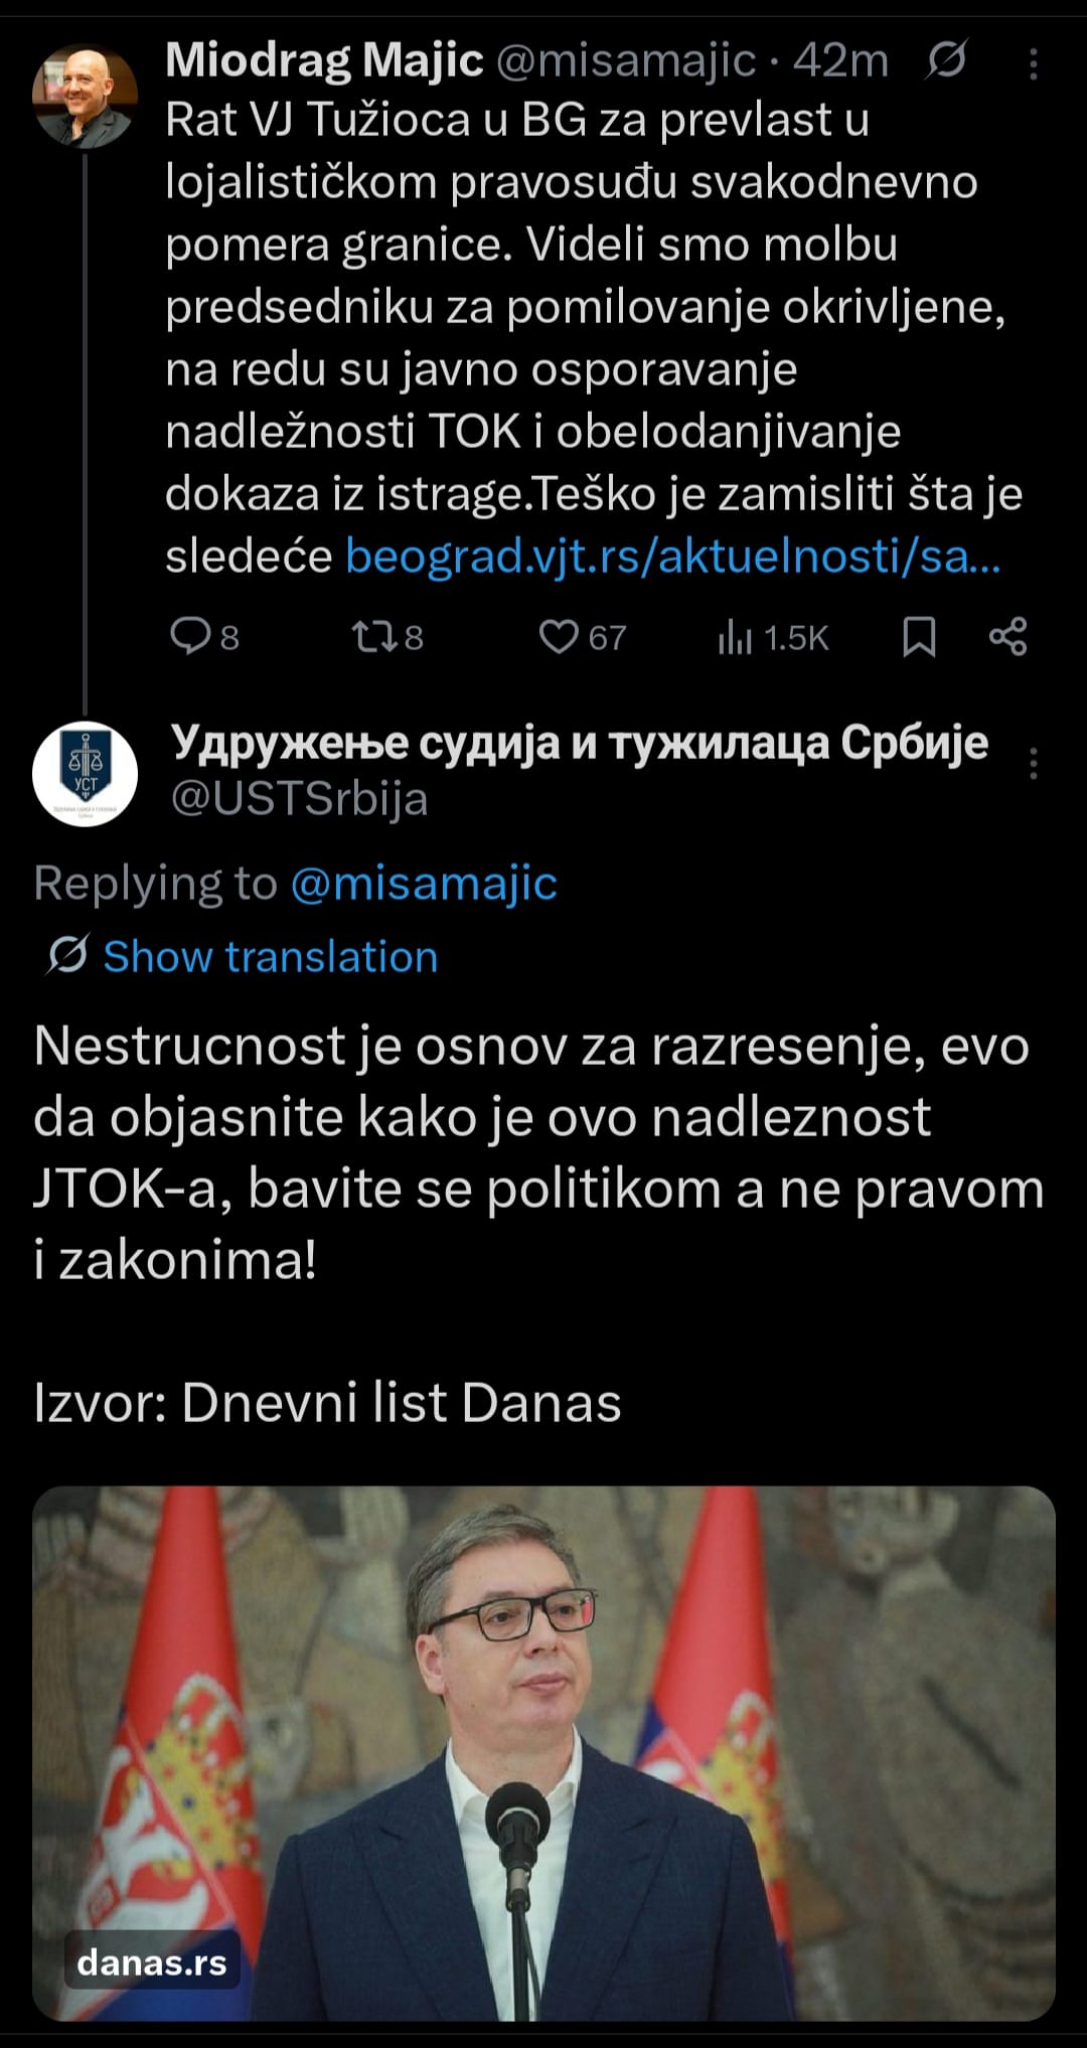Image resolution: width=1087 pixels, height=2048 pixels.
Task: Open the attached danas.rs photo
Action: coord(544,1750)
